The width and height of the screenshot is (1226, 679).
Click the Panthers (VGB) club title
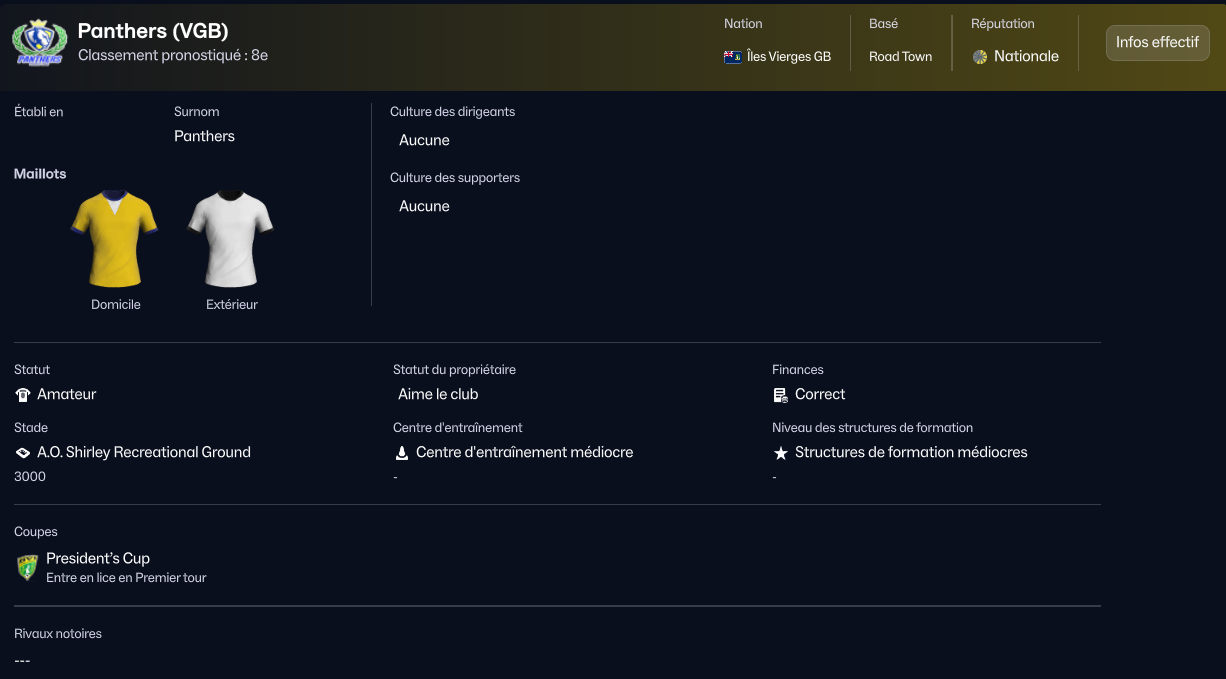tap(153, 32)
